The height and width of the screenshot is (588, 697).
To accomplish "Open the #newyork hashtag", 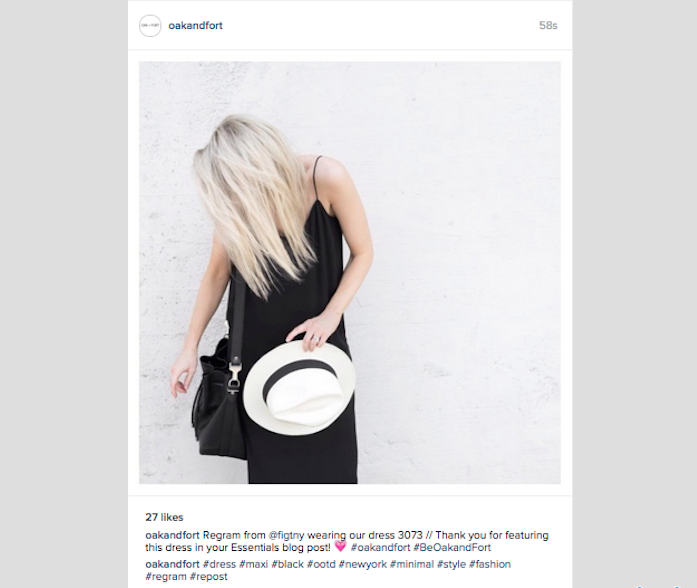I will tap(363, 564).
